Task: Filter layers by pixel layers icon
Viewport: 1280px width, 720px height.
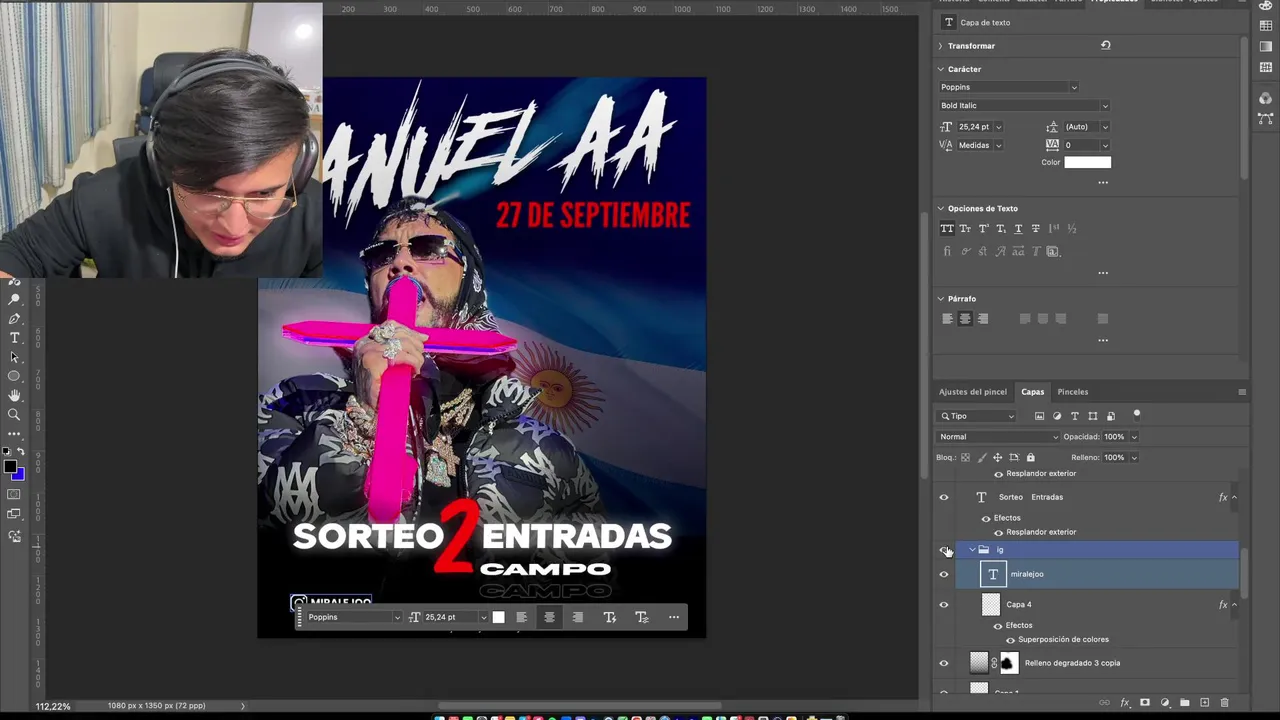Action: click(1039, 416)
